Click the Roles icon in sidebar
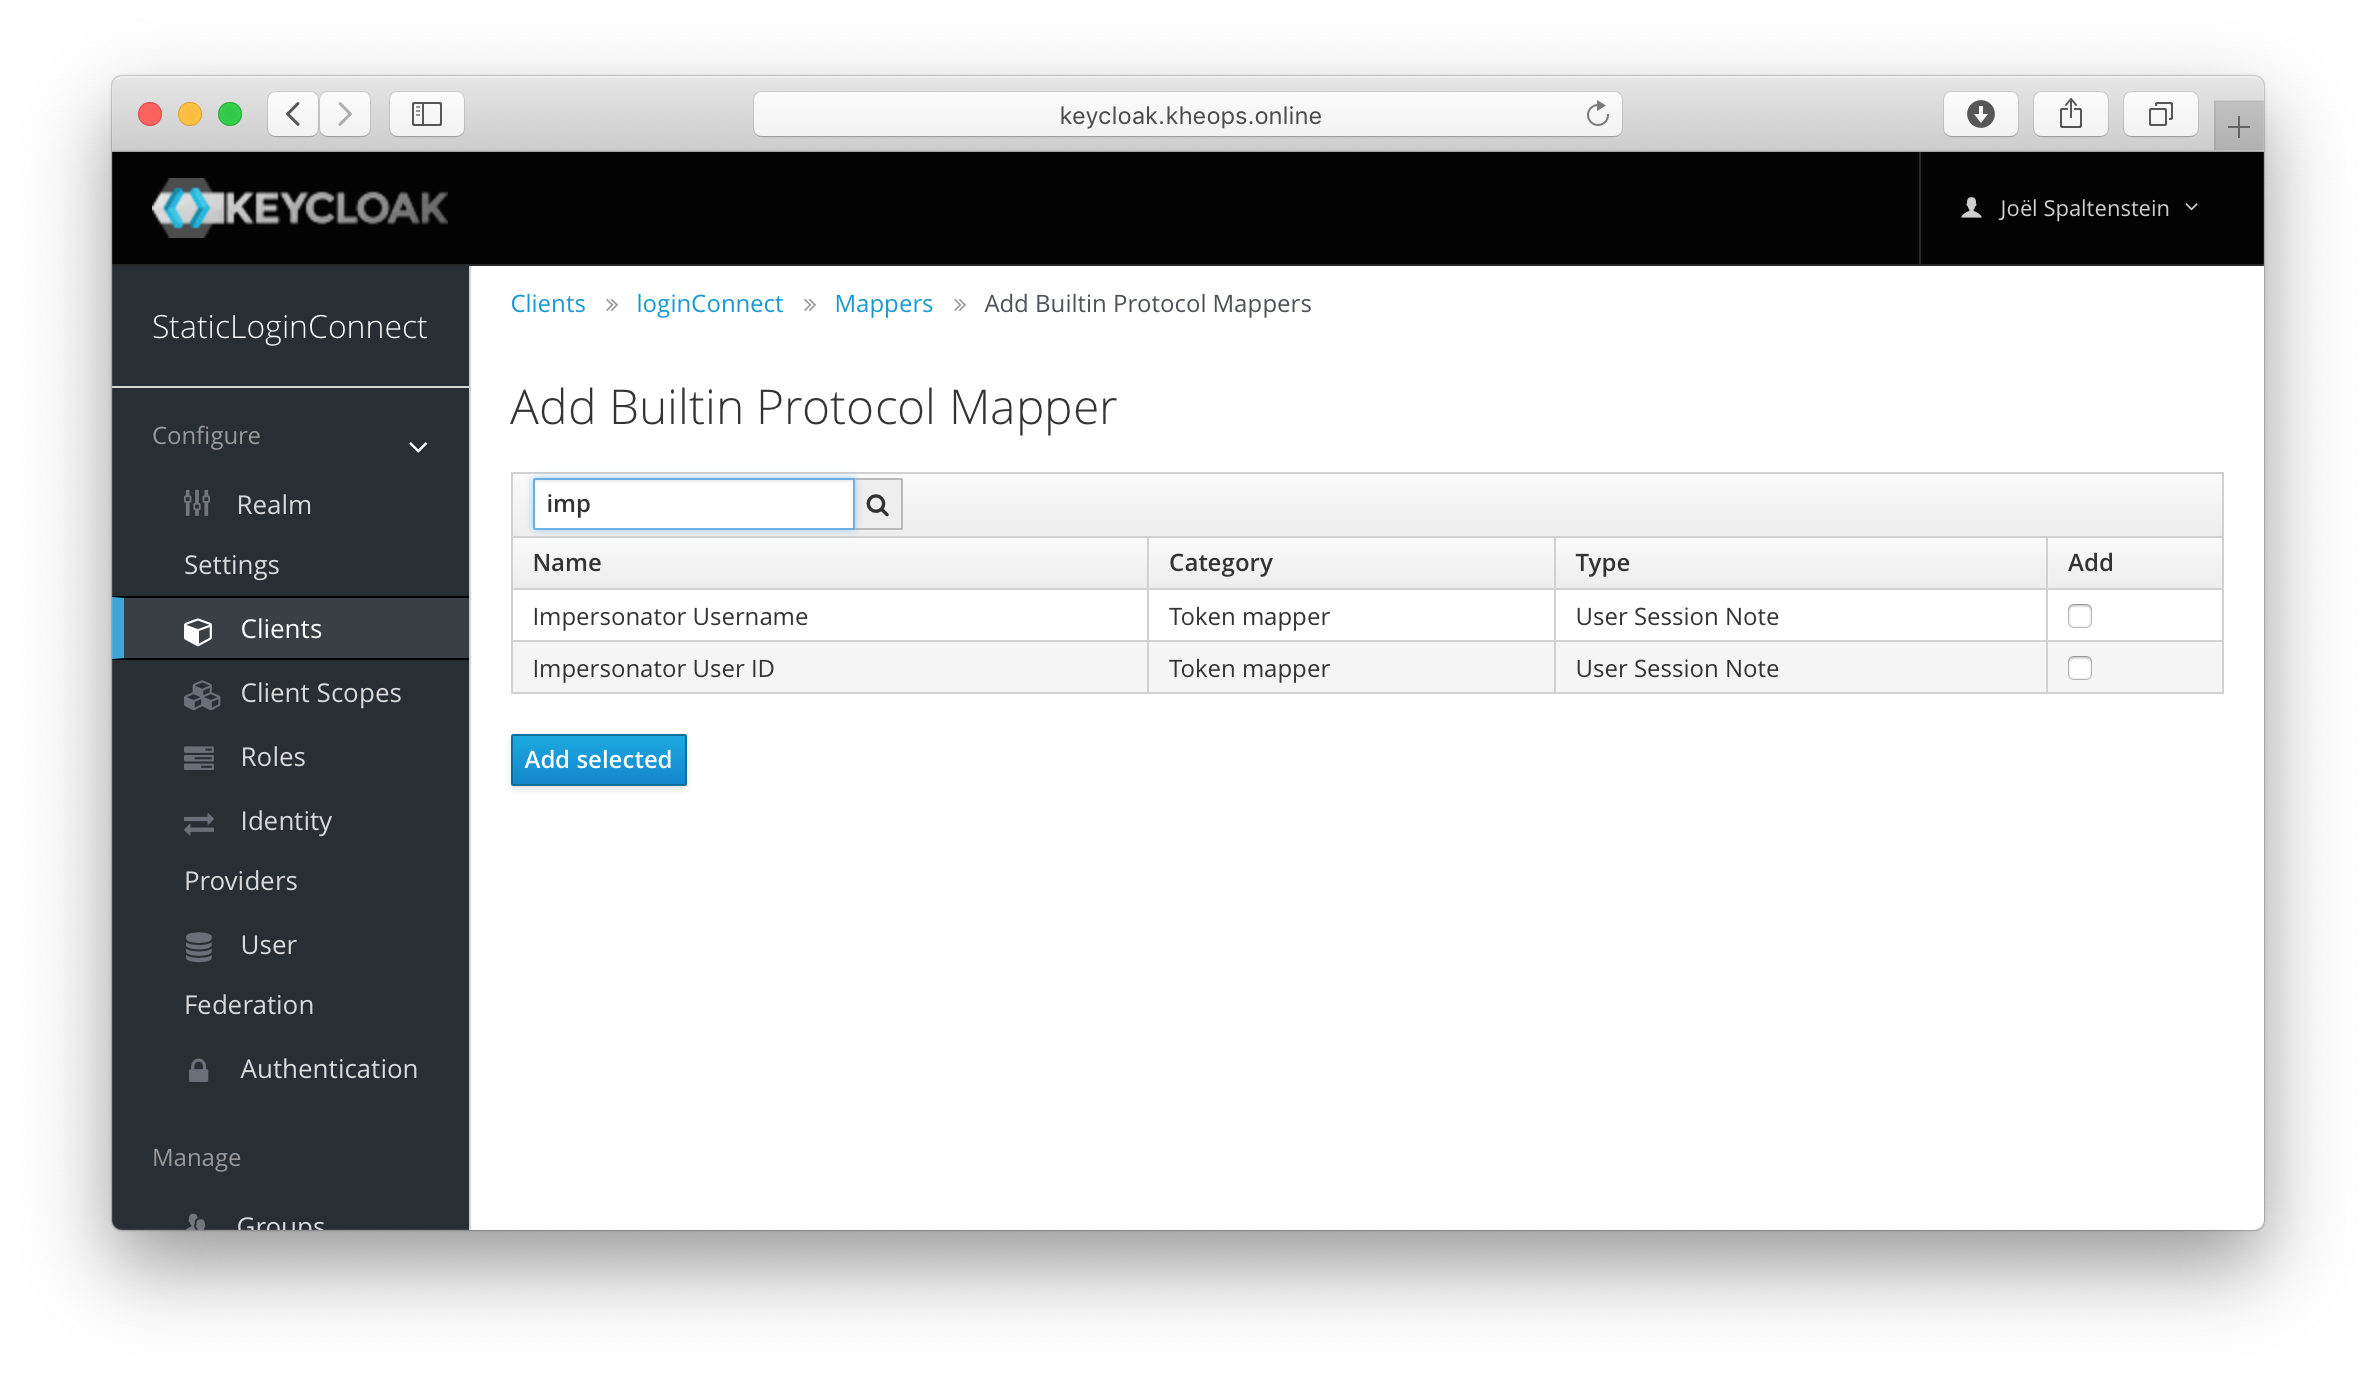2376x1378 pixels. (198, 756)
